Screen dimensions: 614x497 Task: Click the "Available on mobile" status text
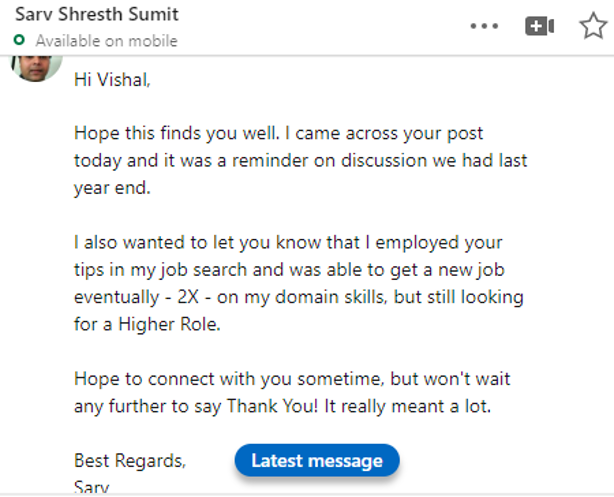point(106,41)
